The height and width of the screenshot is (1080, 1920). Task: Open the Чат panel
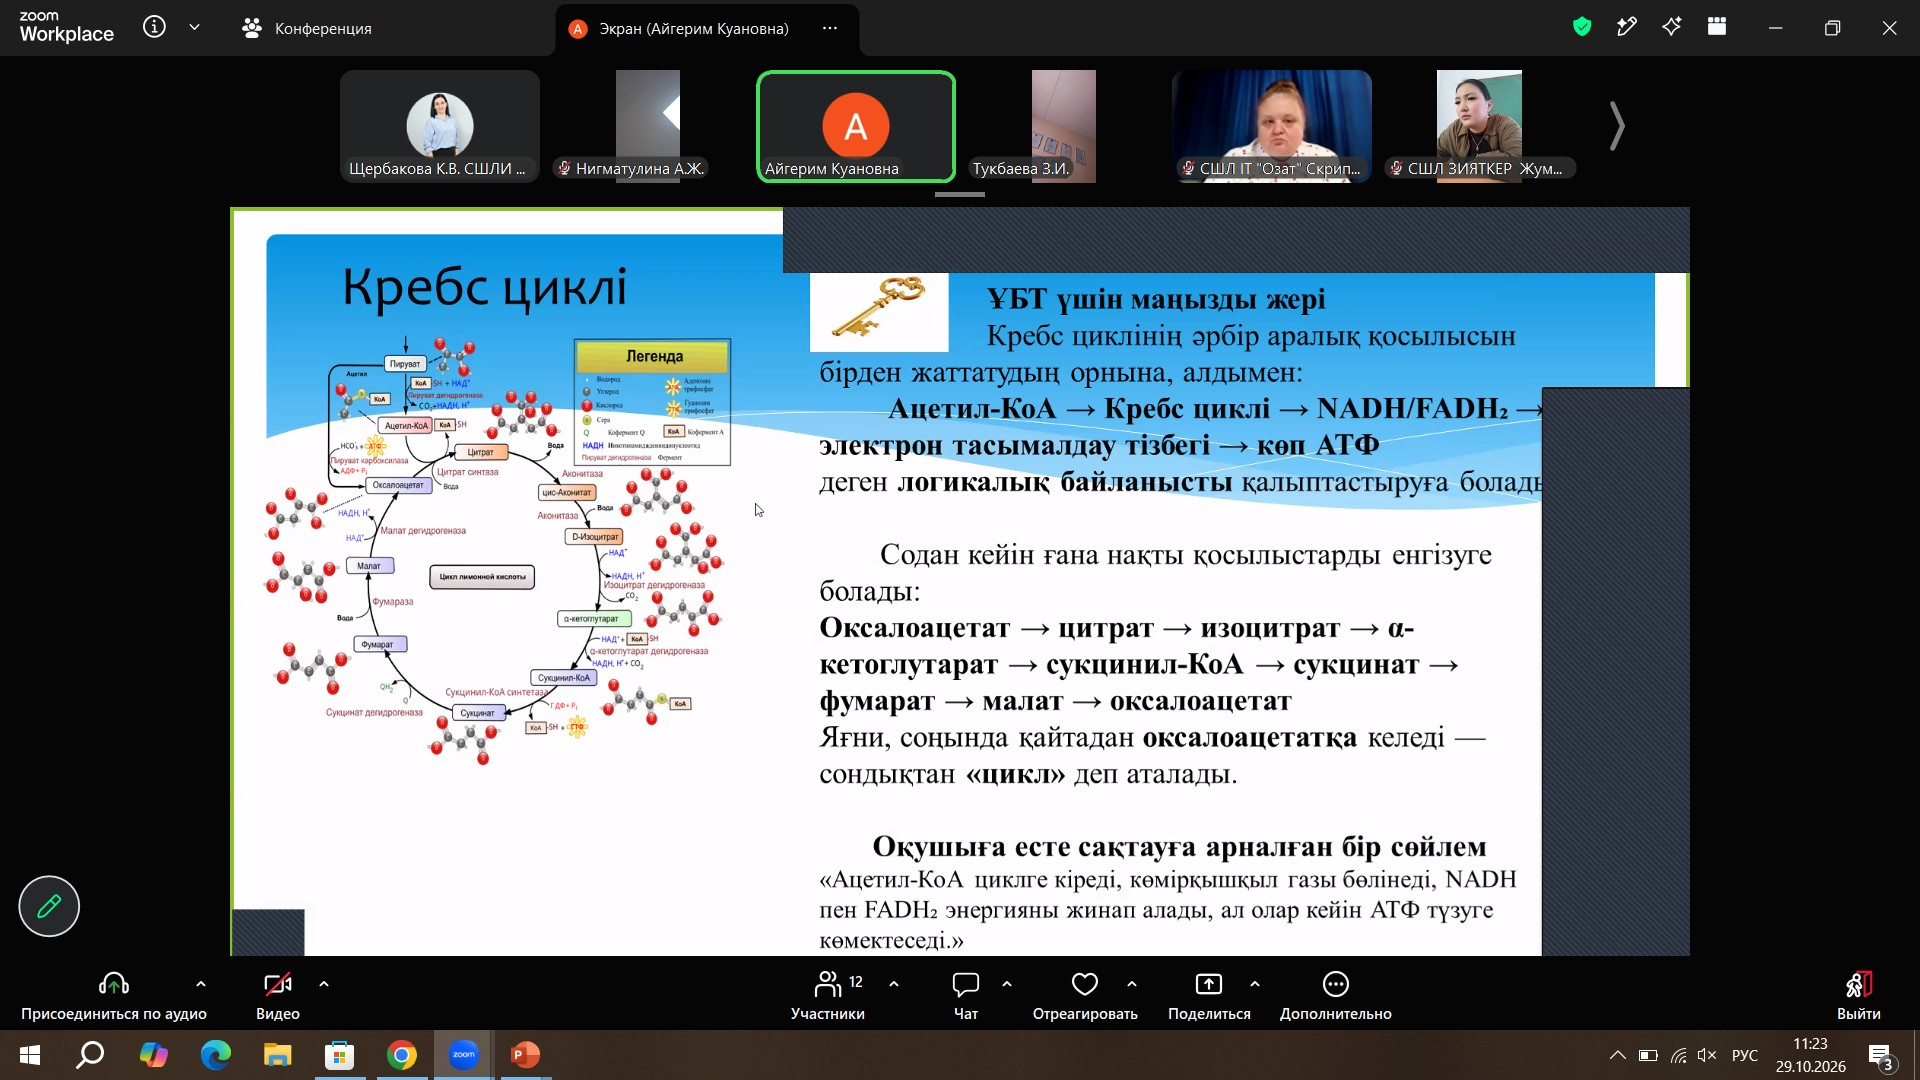966,996
